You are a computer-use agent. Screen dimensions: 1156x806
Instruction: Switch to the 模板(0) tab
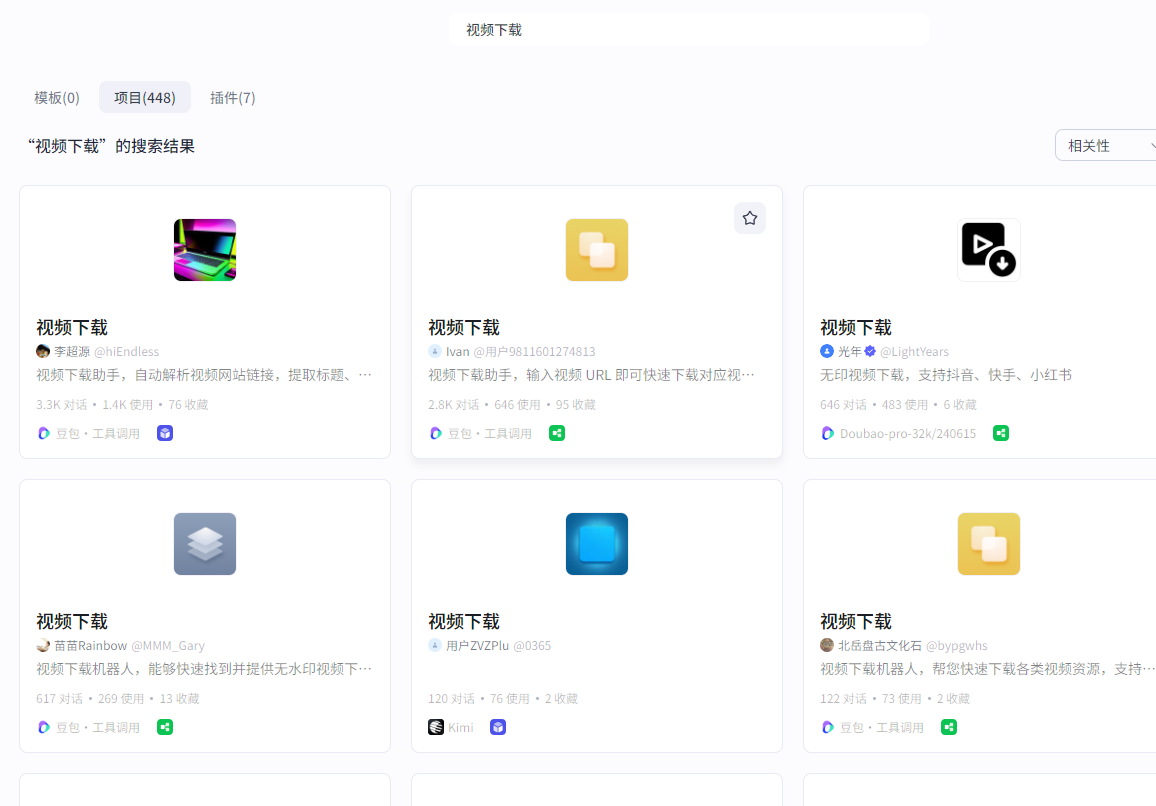57,97
